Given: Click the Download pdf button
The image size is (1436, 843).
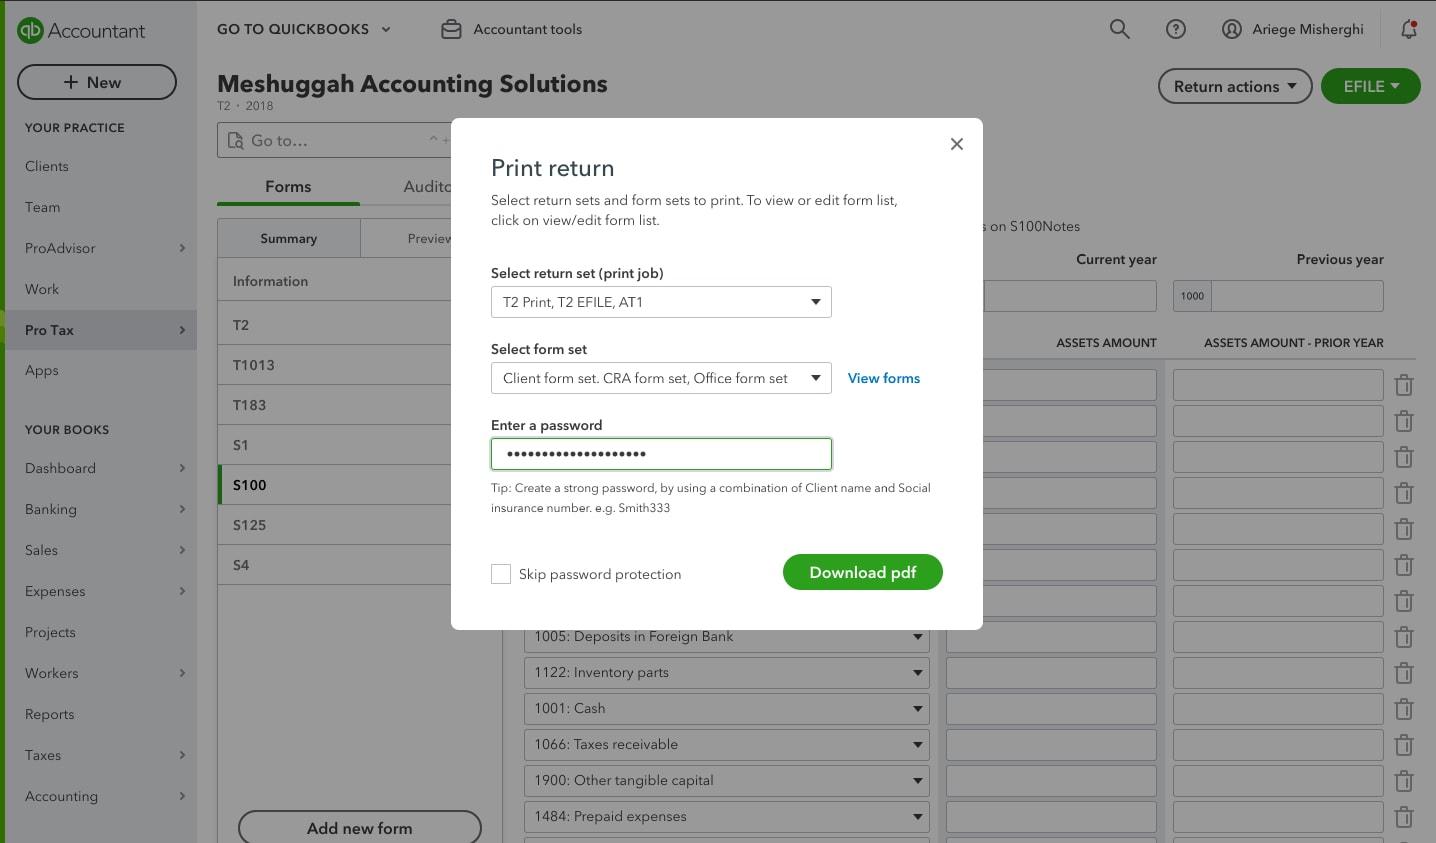Looking at the screenshot, I should (863, 572).
